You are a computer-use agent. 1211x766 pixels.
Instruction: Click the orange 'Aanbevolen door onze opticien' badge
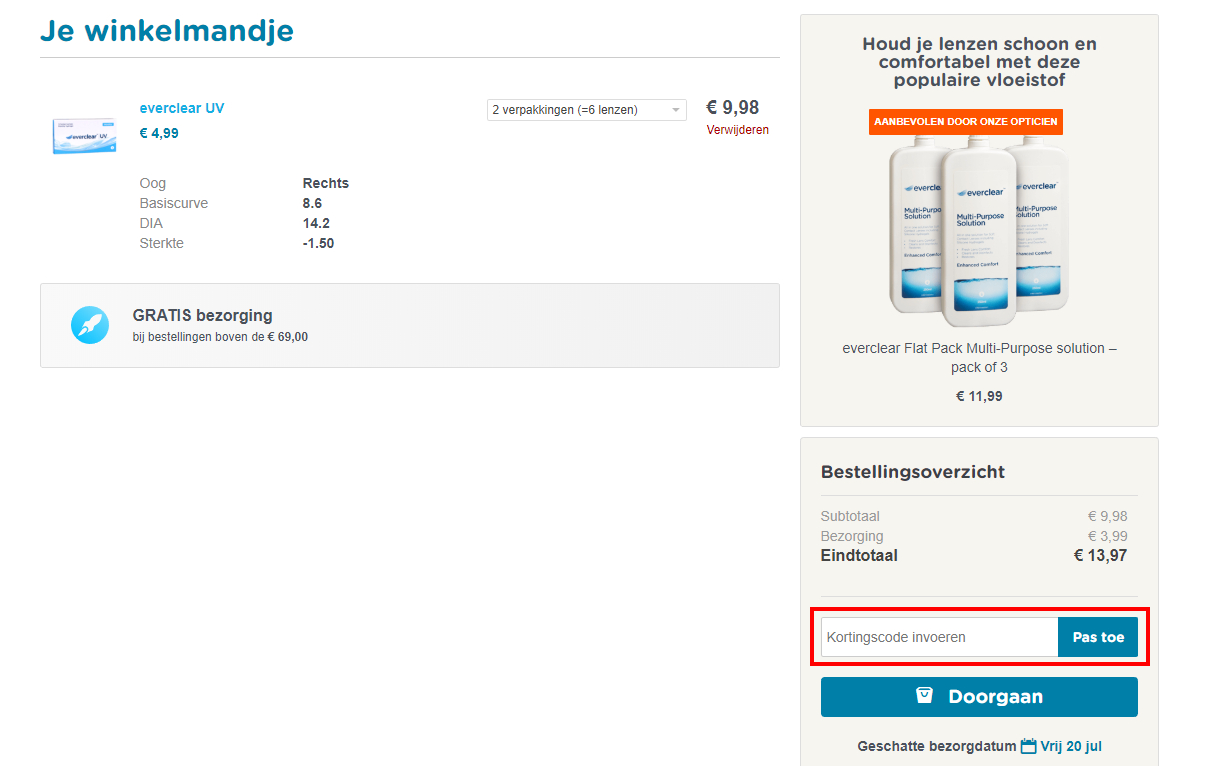(x=965, y=122)
